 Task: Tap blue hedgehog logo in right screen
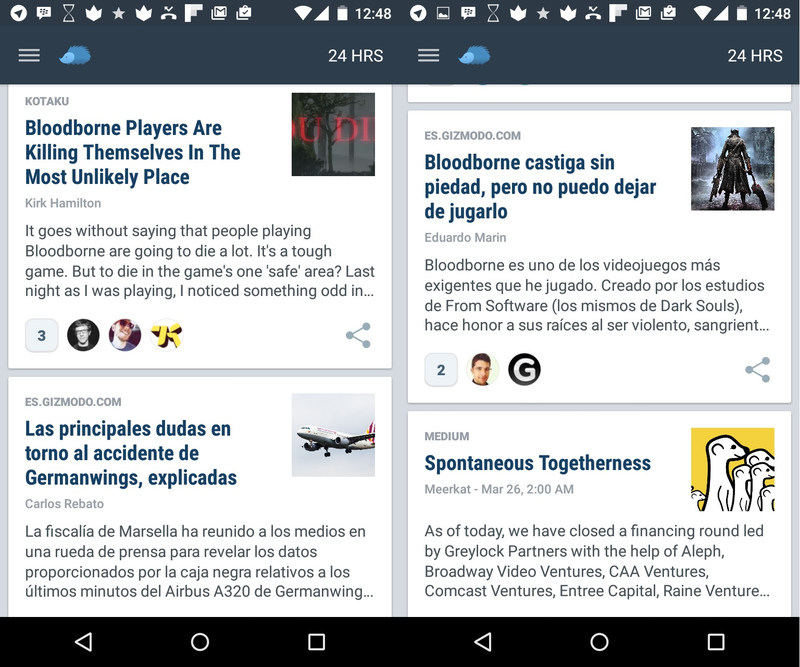pyautogui.click(x=474, y=55)
